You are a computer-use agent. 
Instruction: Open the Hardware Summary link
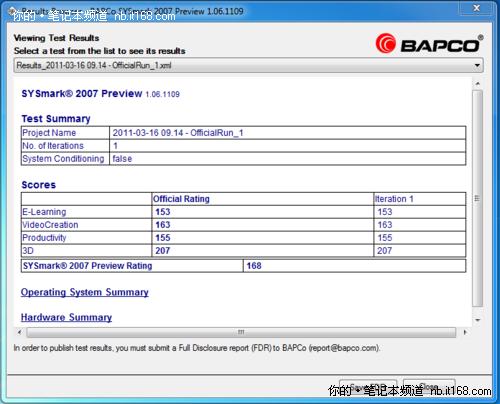[x=66, y=317]
